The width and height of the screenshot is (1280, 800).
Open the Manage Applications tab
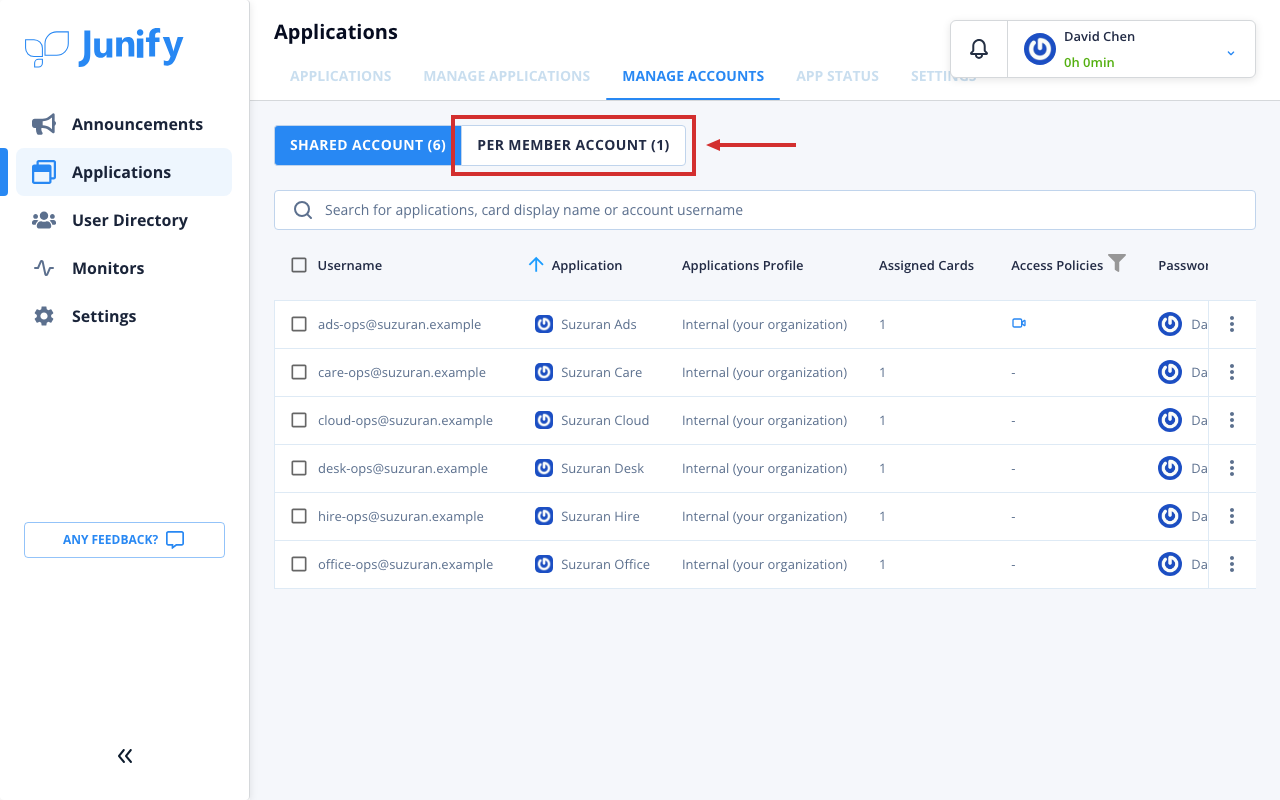(507, 76)
